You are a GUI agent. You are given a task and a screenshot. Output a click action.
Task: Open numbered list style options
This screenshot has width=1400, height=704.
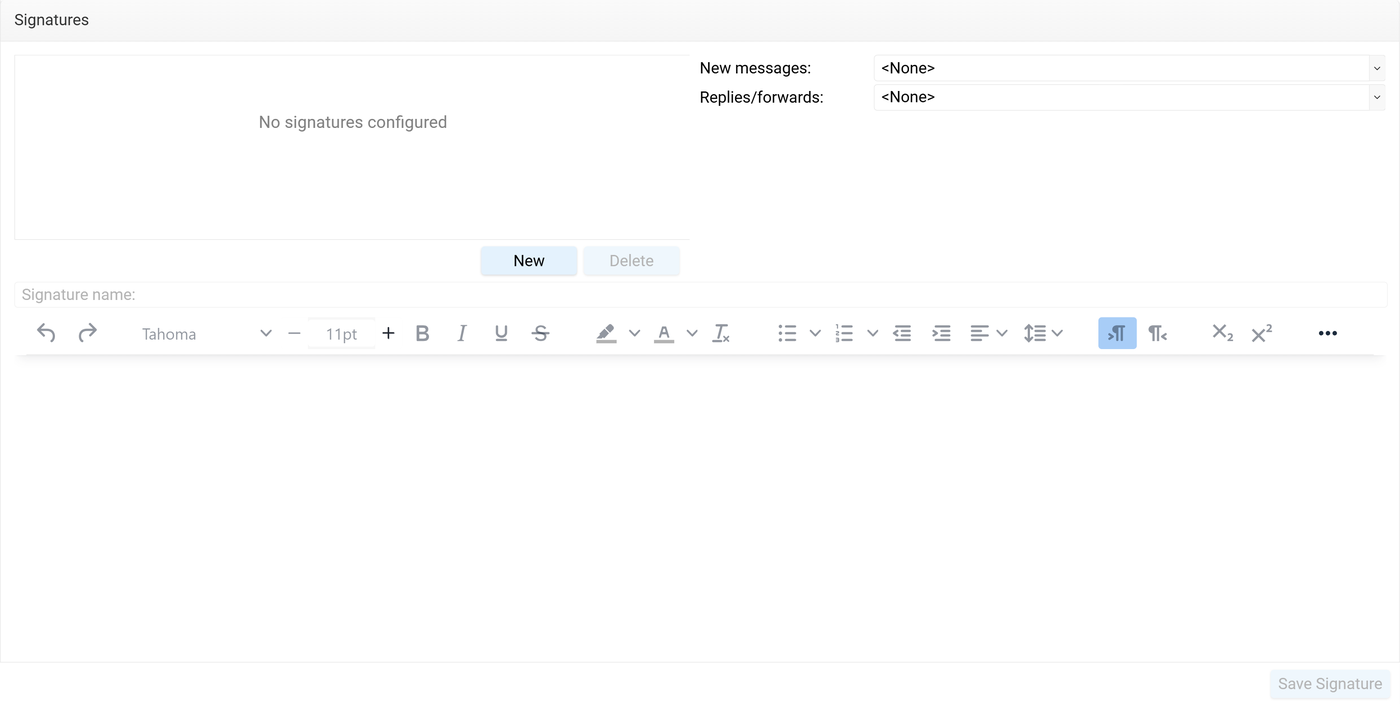(872, 333)
